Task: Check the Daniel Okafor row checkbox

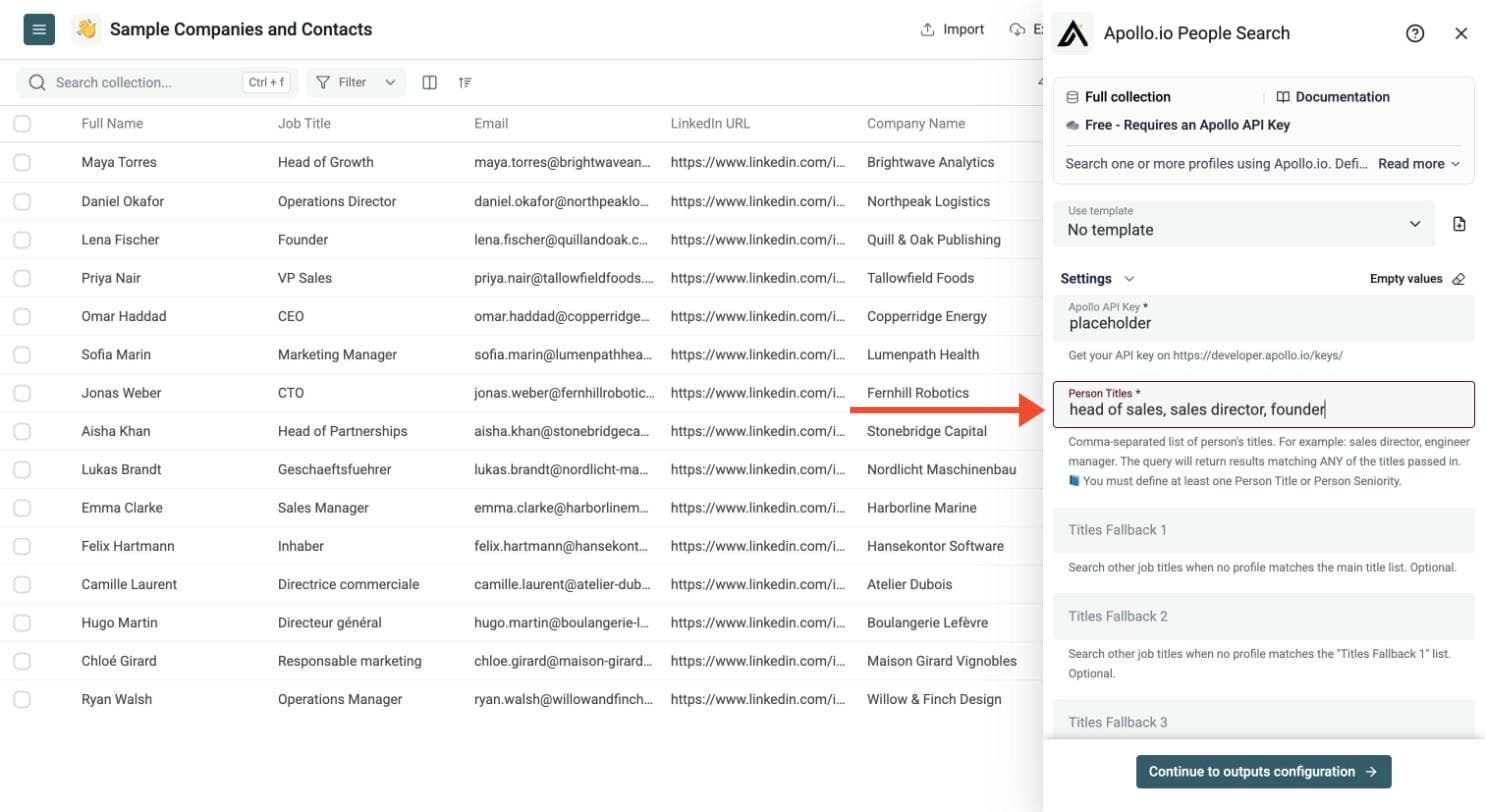Action: 22,201
